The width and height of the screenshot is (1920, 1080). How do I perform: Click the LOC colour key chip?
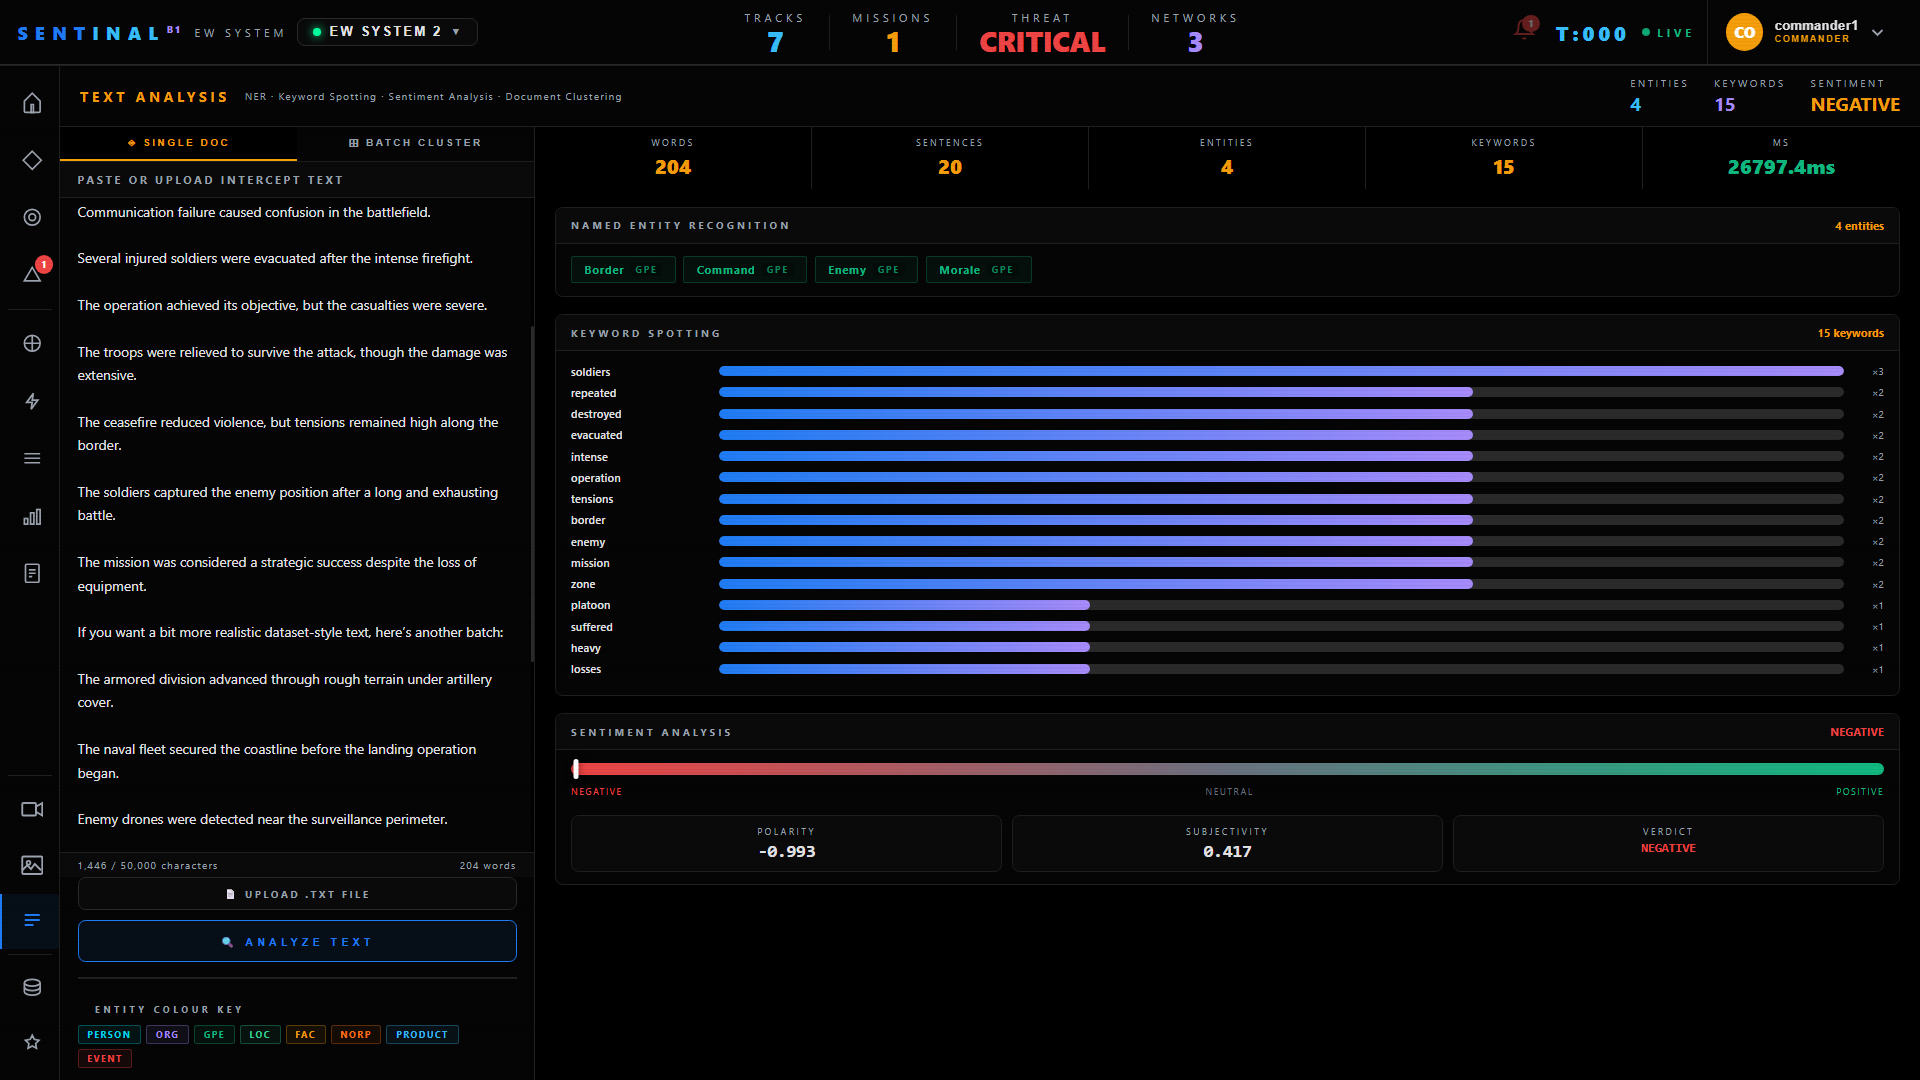click(260, 1035)
